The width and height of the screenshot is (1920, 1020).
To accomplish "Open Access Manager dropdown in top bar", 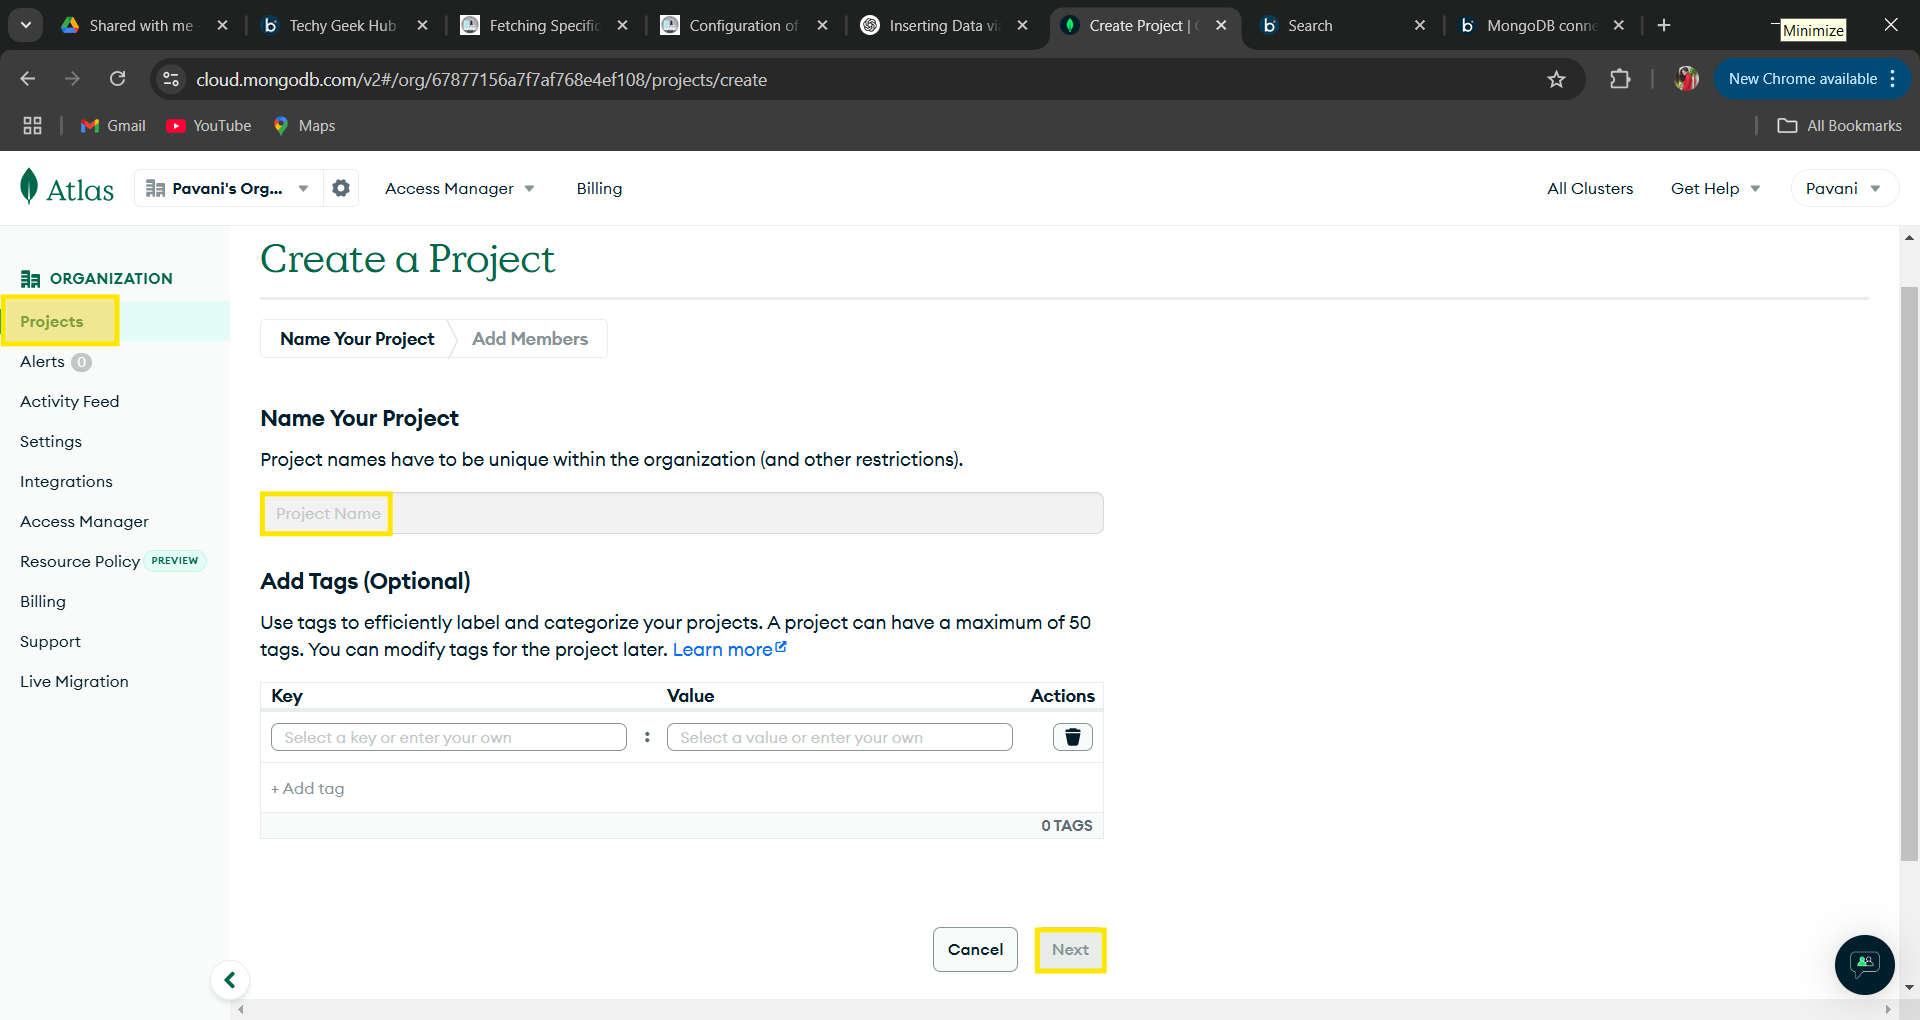I will (x=459, y=188).
